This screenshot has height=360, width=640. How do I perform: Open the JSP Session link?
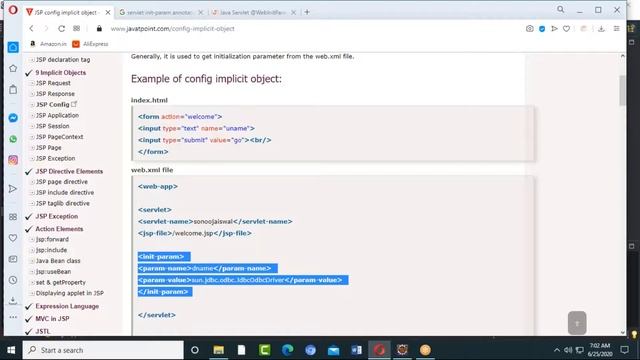click(52, 126)
